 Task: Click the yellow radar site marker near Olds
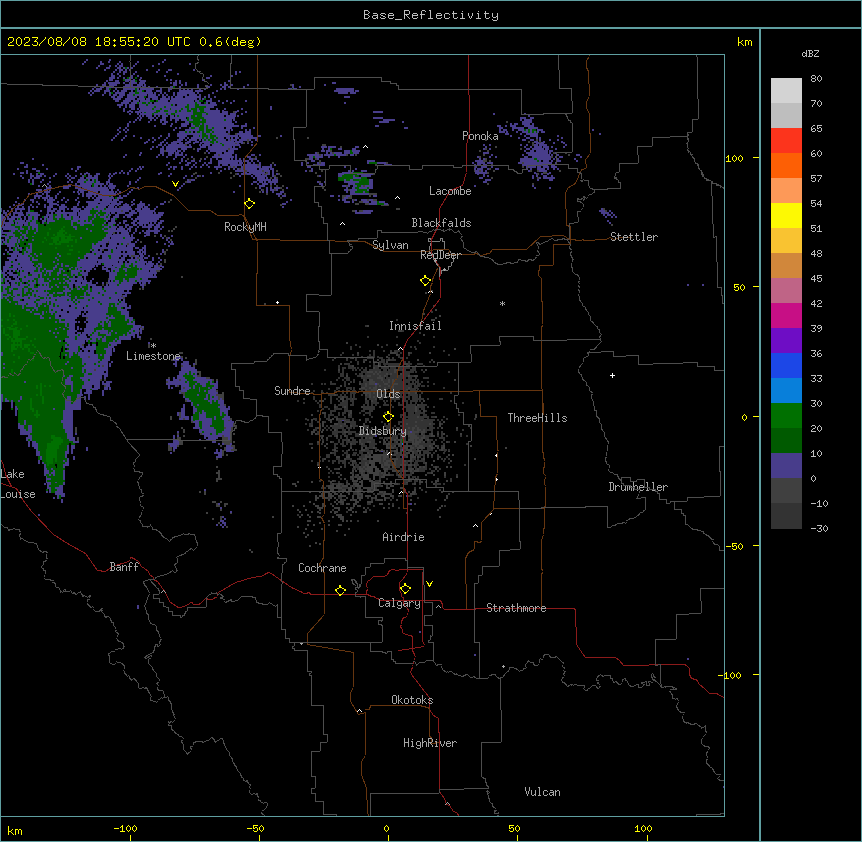[388, 416]
